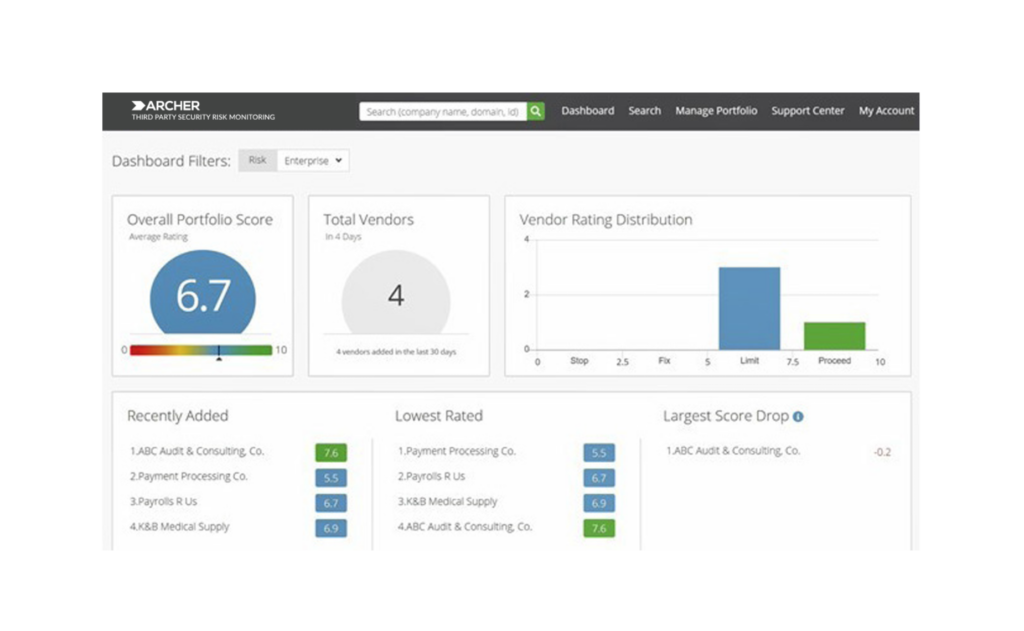
Task: Click the green search magnifier button
Action: pyautogui.click(x=536, y=111)
